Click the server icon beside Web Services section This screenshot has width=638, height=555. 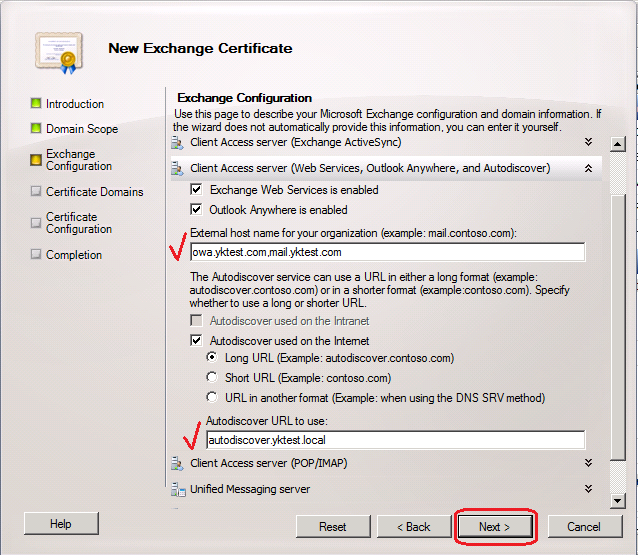177,169
